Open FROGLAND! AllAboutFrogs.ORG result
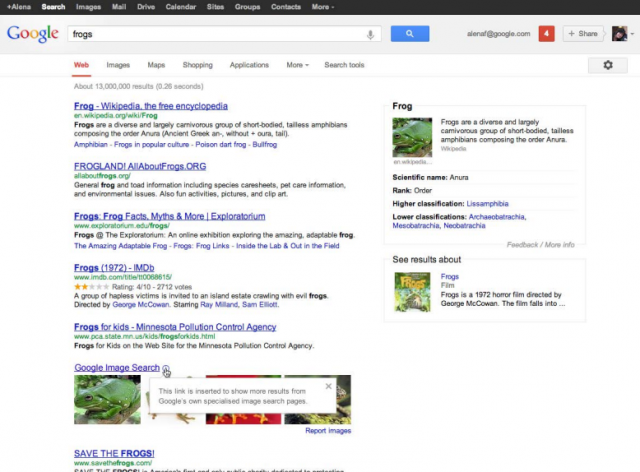This screenshot has width=640, height=472. [x=140, y=167]
